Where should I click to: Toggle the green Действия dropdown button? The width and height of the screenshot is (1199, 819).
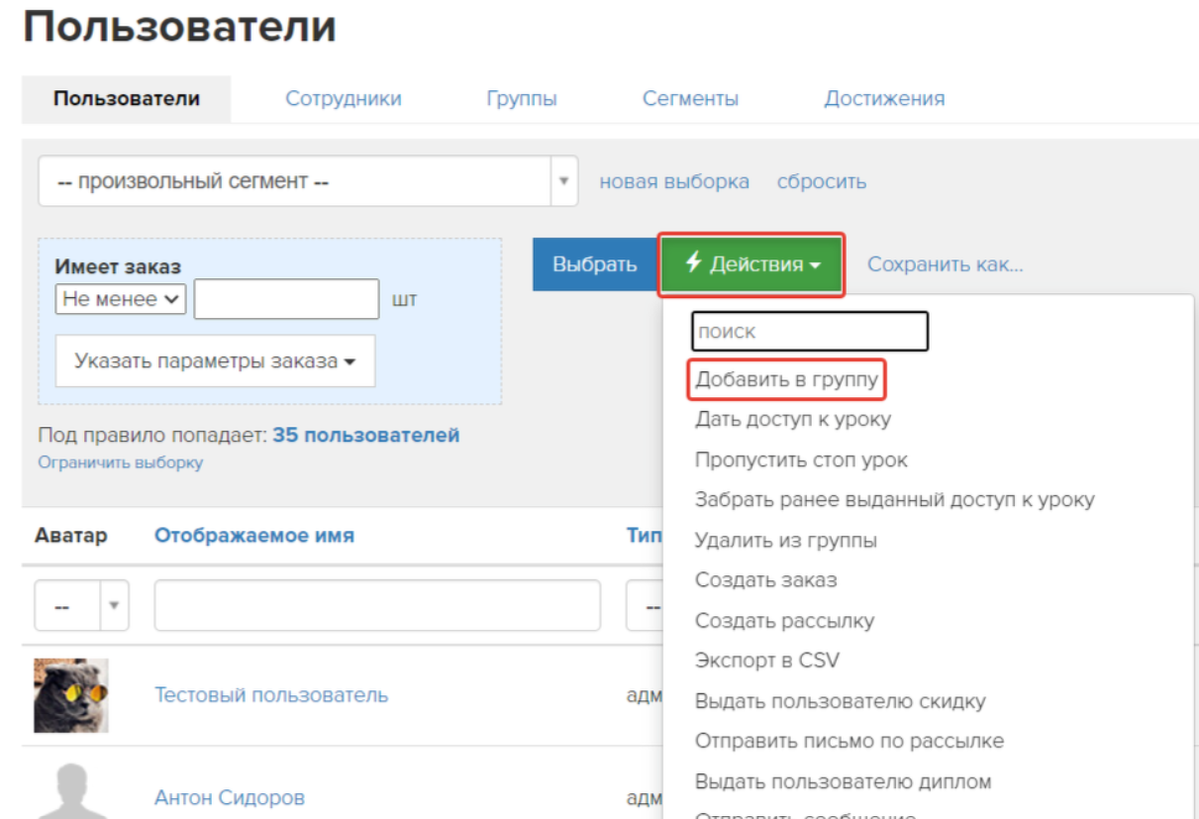(x=751, y=265)
